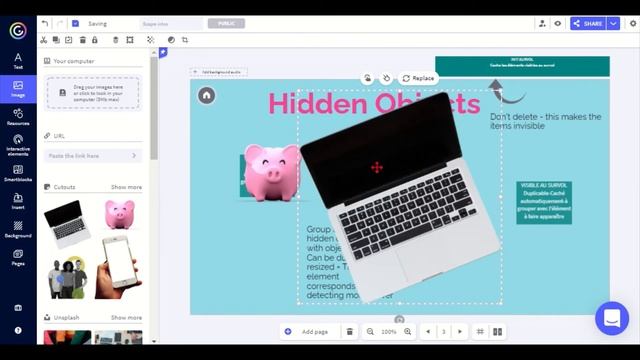Screen dimensions: 640x360
Task: Click the image panel vertical scrollbar
Action: point(154,108)
